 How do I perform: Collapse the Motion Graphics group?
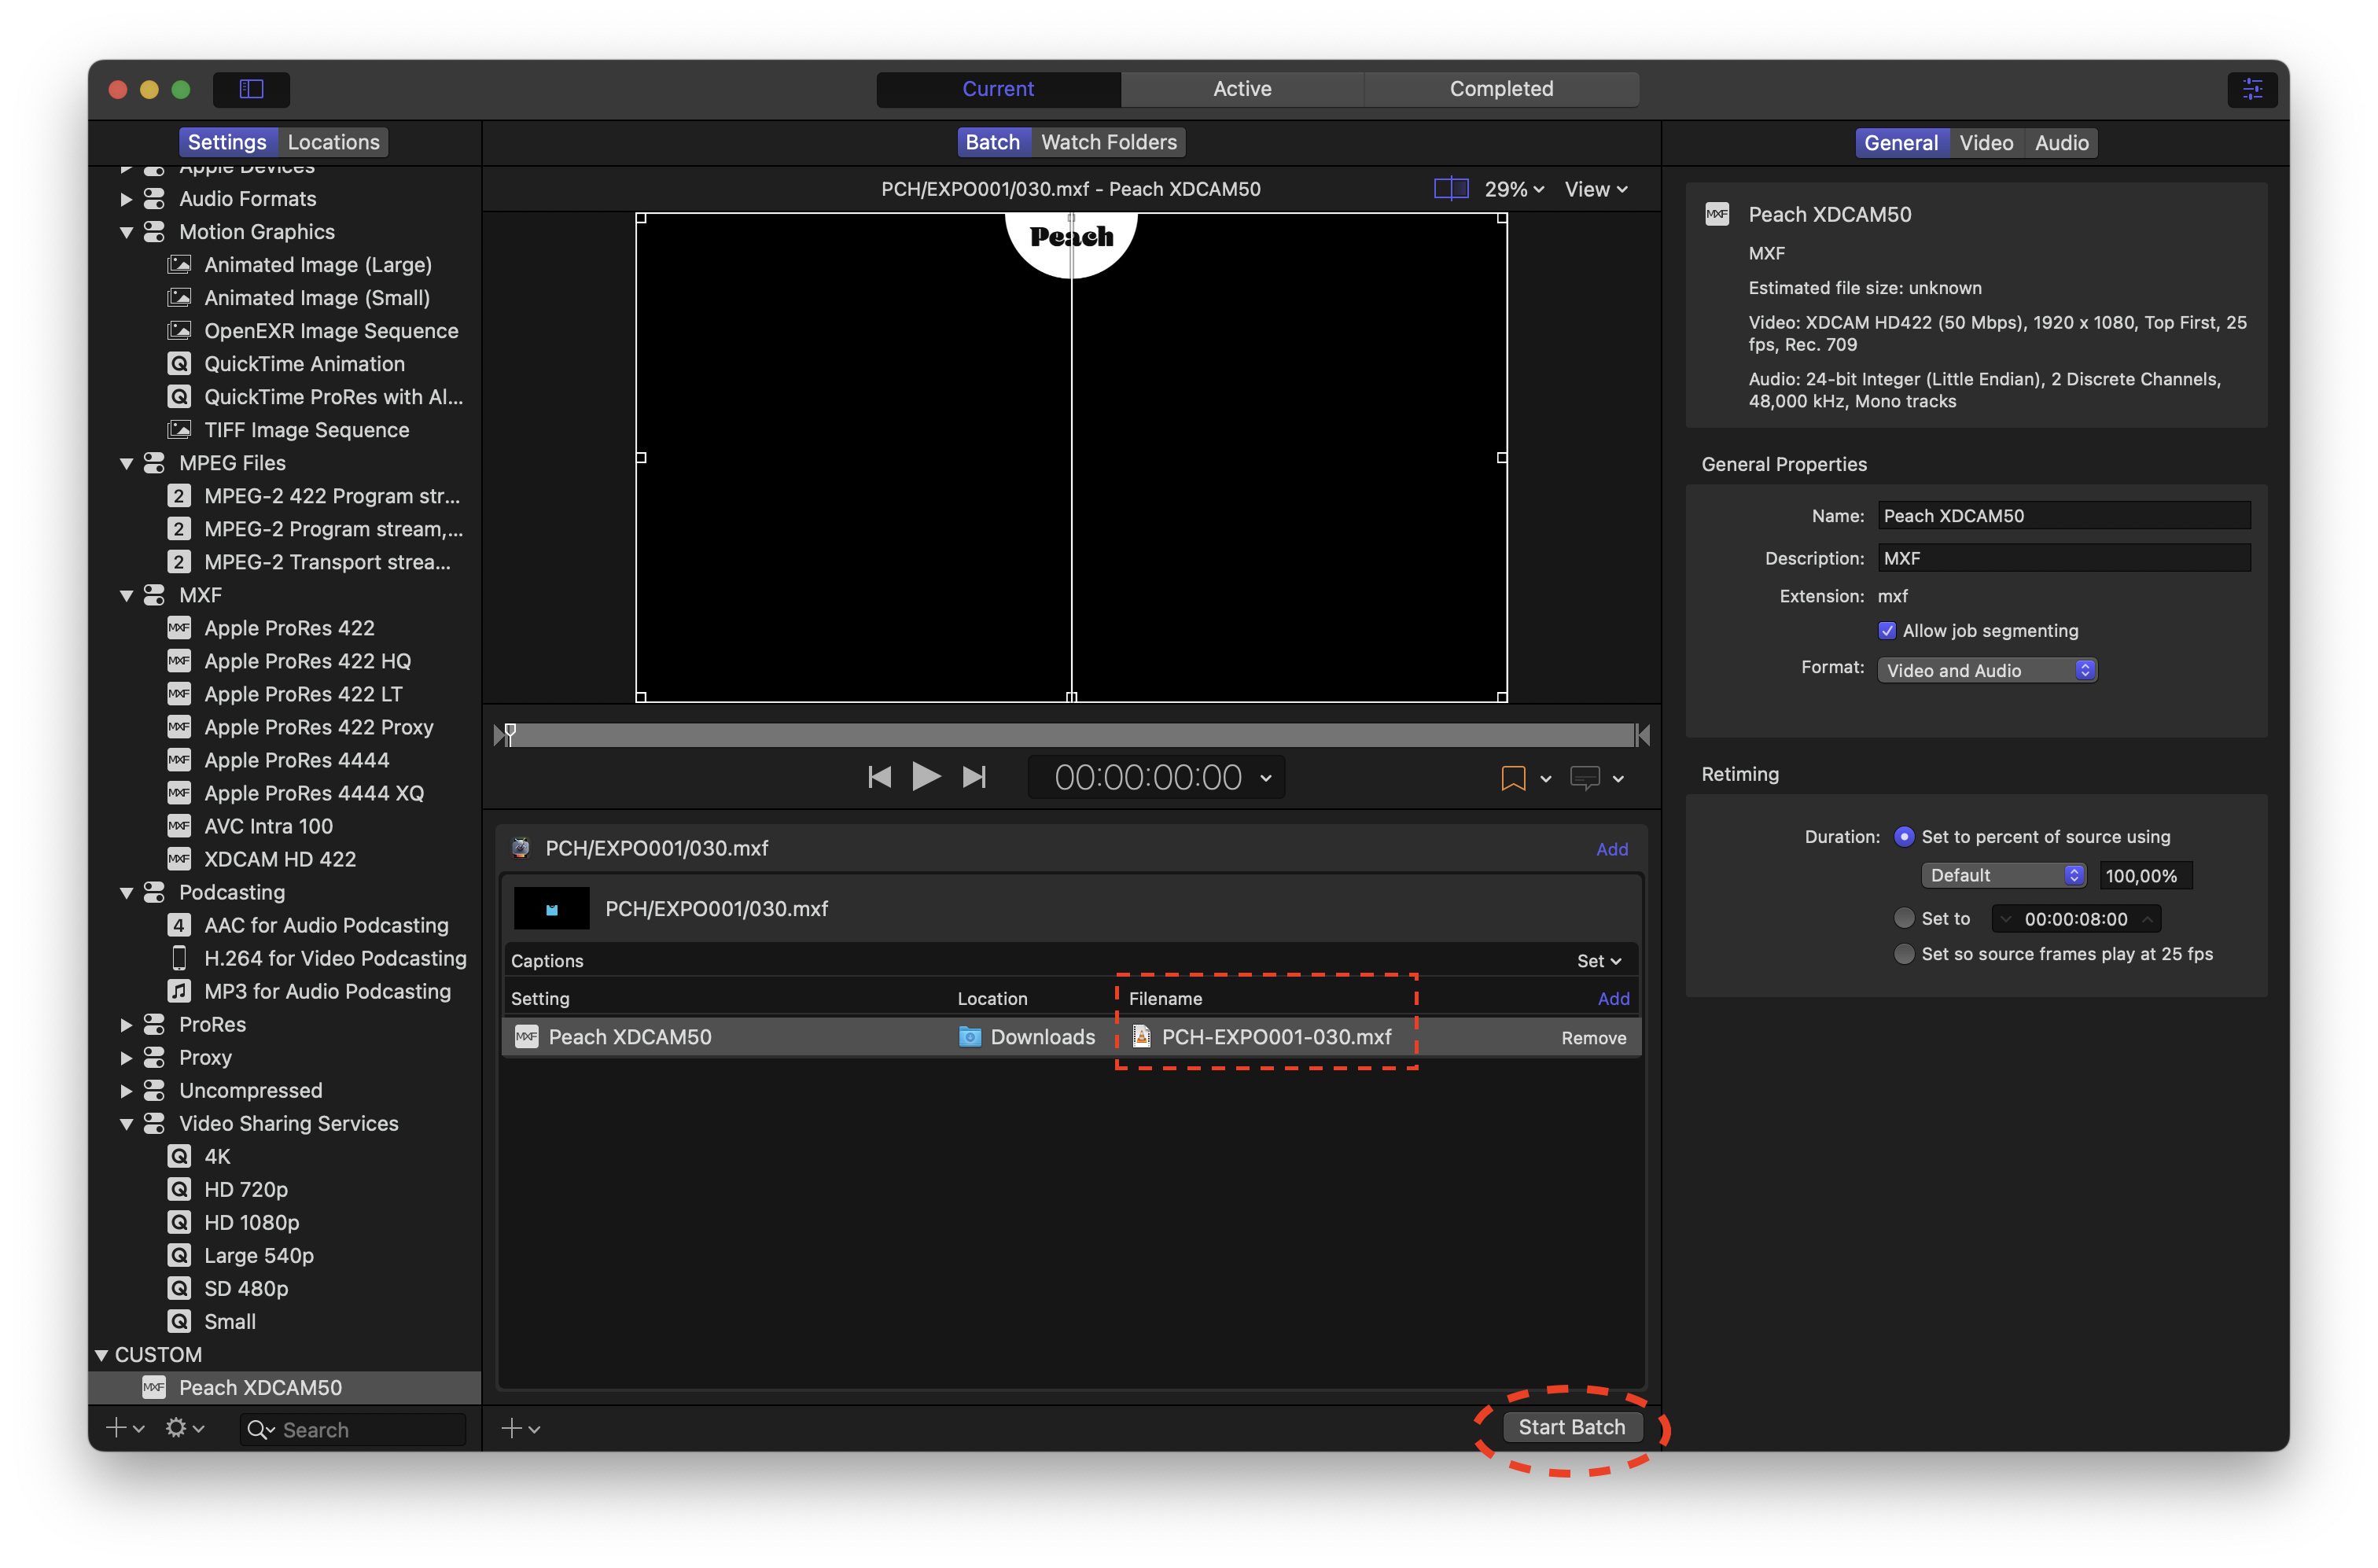click(126, 232)
